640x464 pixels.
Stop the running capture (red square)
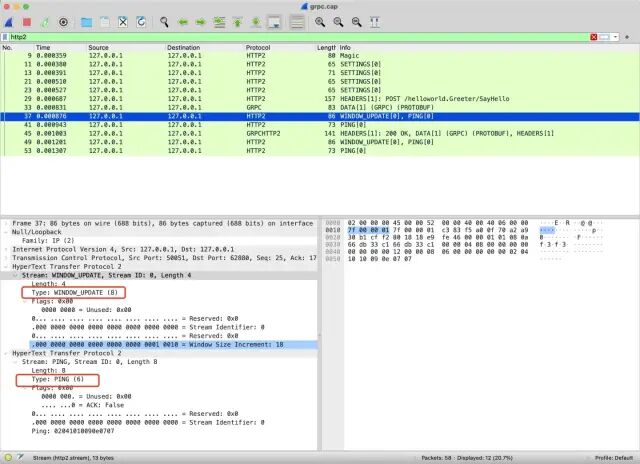[27, 22]
